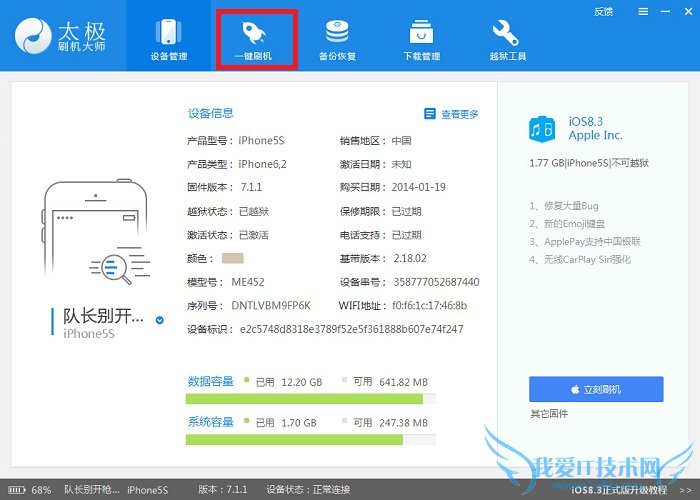700x500 pixels.
Task: Click the firmware version 7.1.1 value
Action: [251, 187]
